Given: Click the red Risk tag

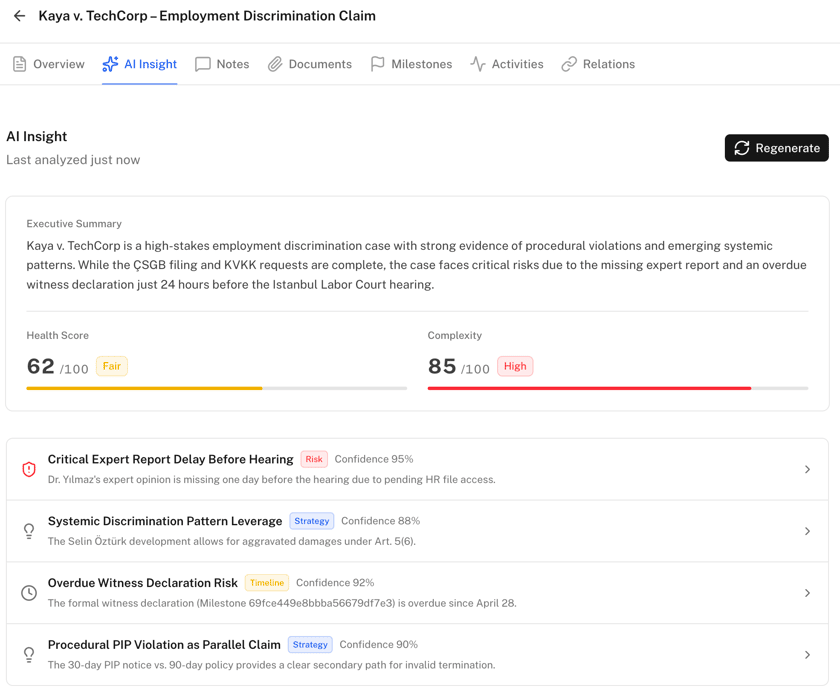Looking at the screenshot, I should (314, 459).
